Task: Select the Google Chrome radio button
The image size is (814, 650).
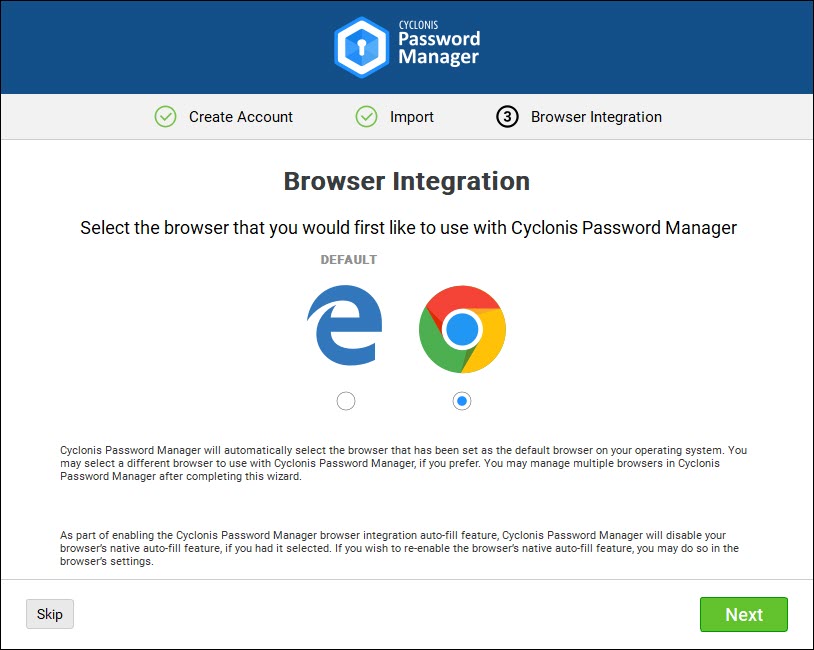Action: click(x=462, y=401)
